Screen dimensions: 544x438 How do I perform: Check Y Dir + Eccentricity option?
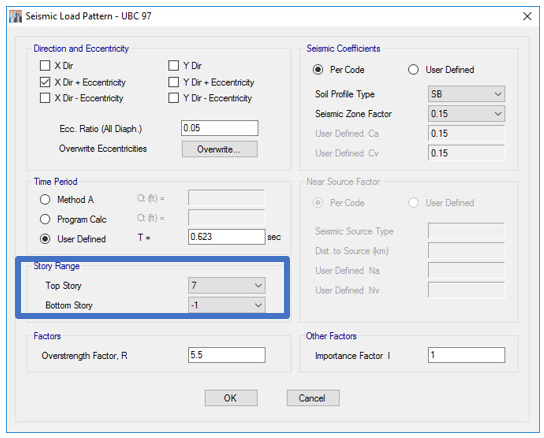173,82
